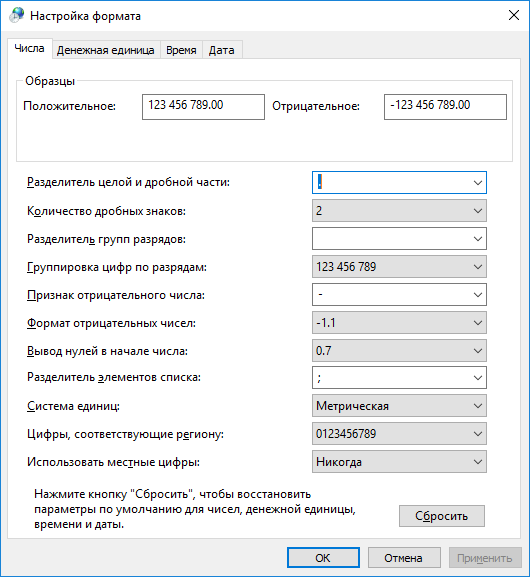The width and height of the screenshot is (530, 577).
Task: Click label Разделитель элементов списка
Action: [114, 377]
